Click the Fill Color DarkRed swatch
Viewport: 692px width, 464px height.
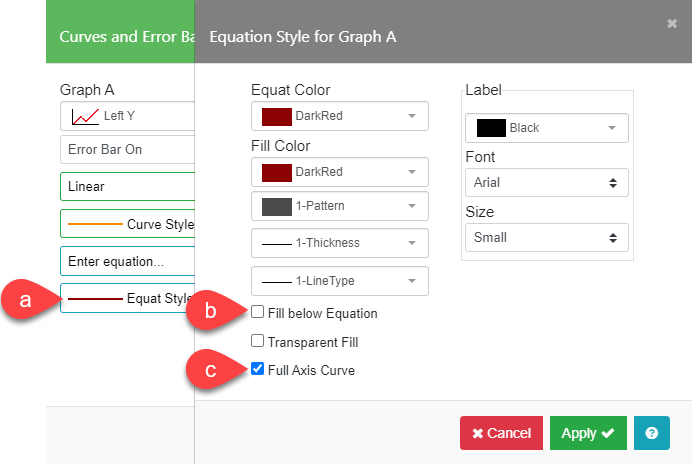[x=276, y=172]
